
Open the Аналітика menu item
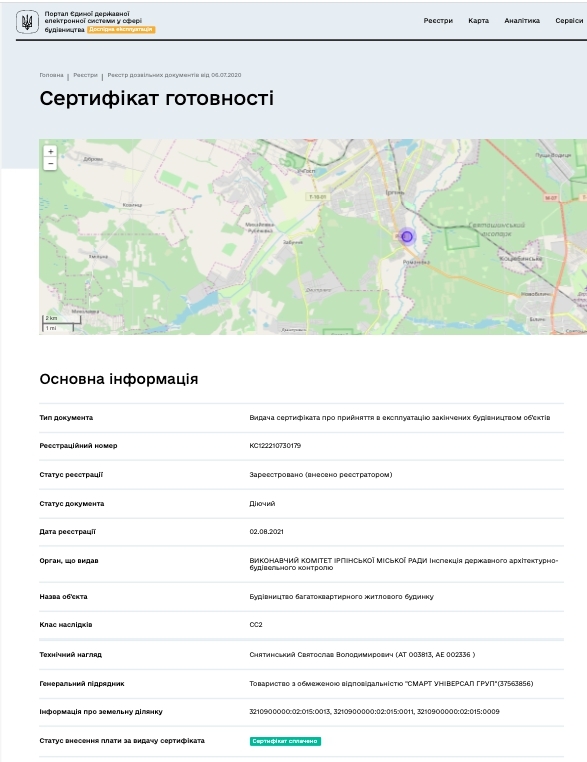522,20
